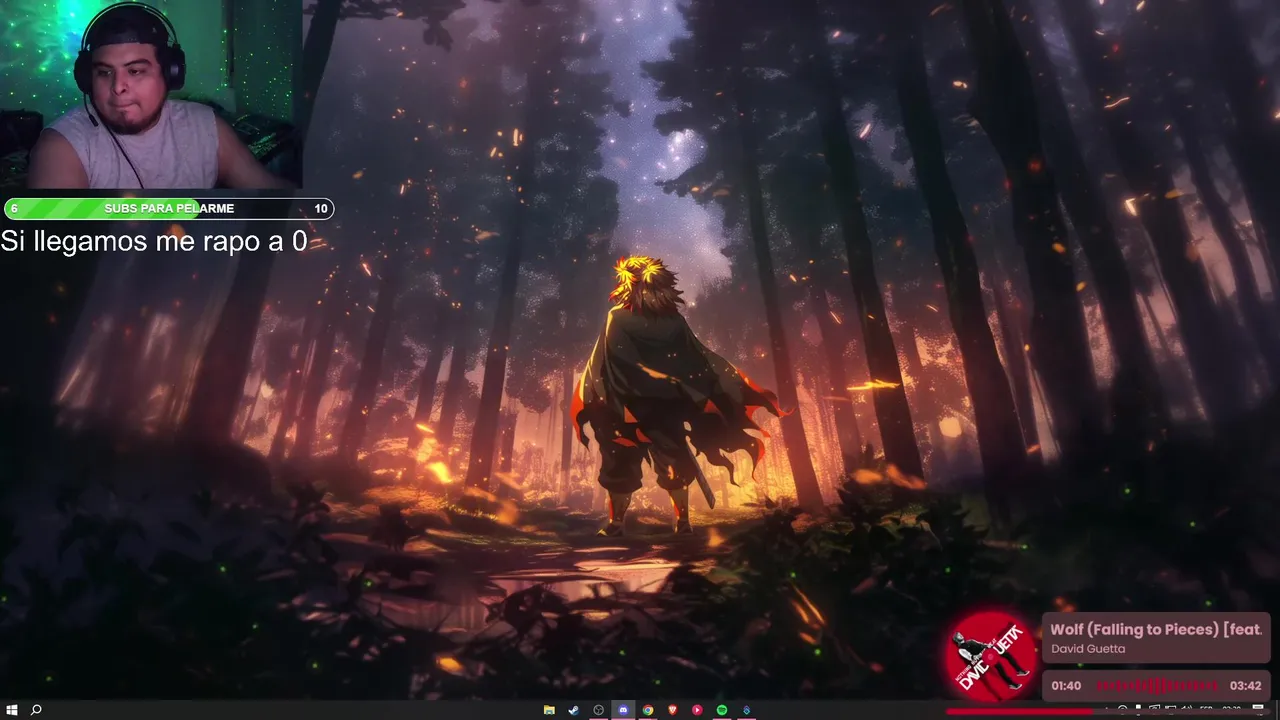The image size is (1280, 720).
Task: Switch to Discord in the taskbar
Action: (x=623, y=710)
